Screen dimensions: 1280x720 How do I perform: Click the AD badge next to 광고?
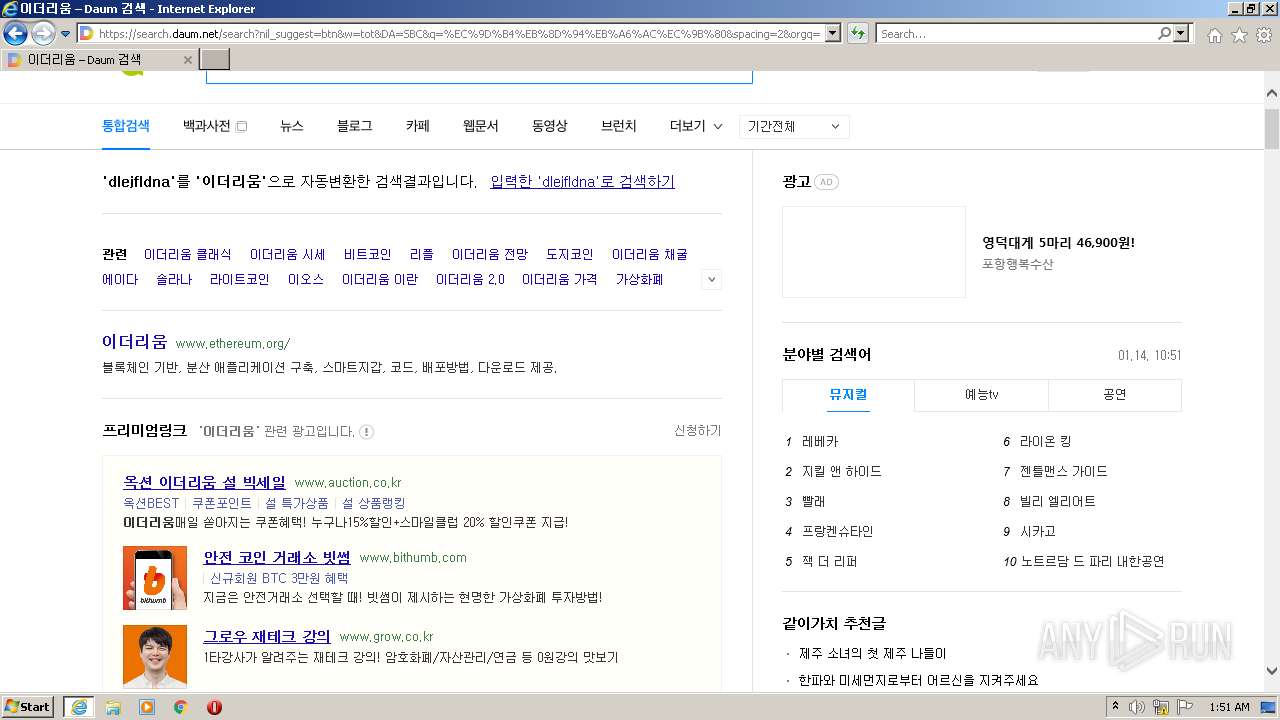pos(826,182)
